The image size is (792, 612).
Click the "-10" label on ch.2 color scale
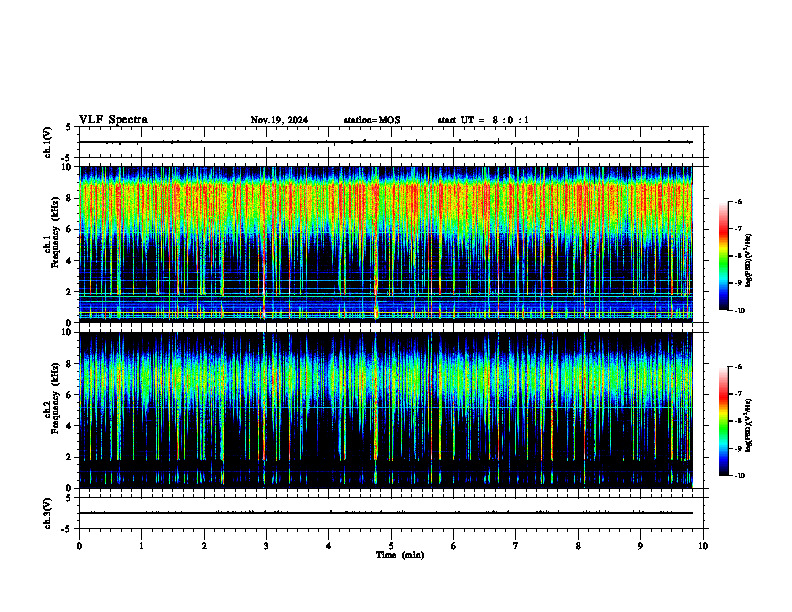(x=739, y=476)
